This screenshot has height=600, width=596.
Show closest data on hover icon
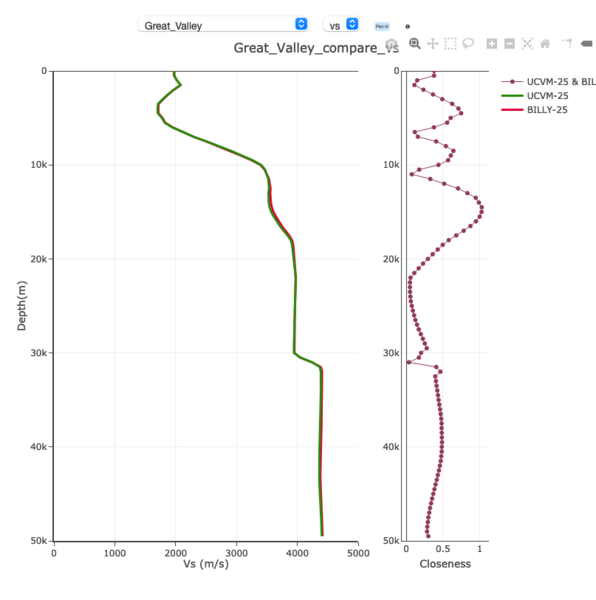(586, 44)
